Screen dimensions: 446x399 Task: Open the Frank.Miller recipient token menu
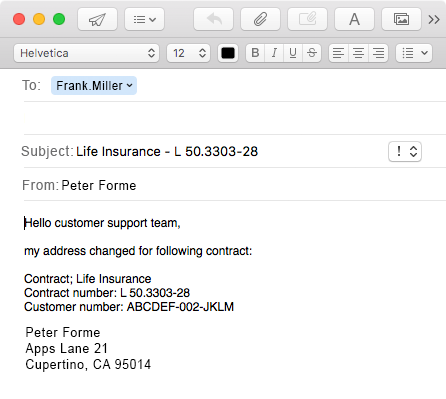[94, 86]
